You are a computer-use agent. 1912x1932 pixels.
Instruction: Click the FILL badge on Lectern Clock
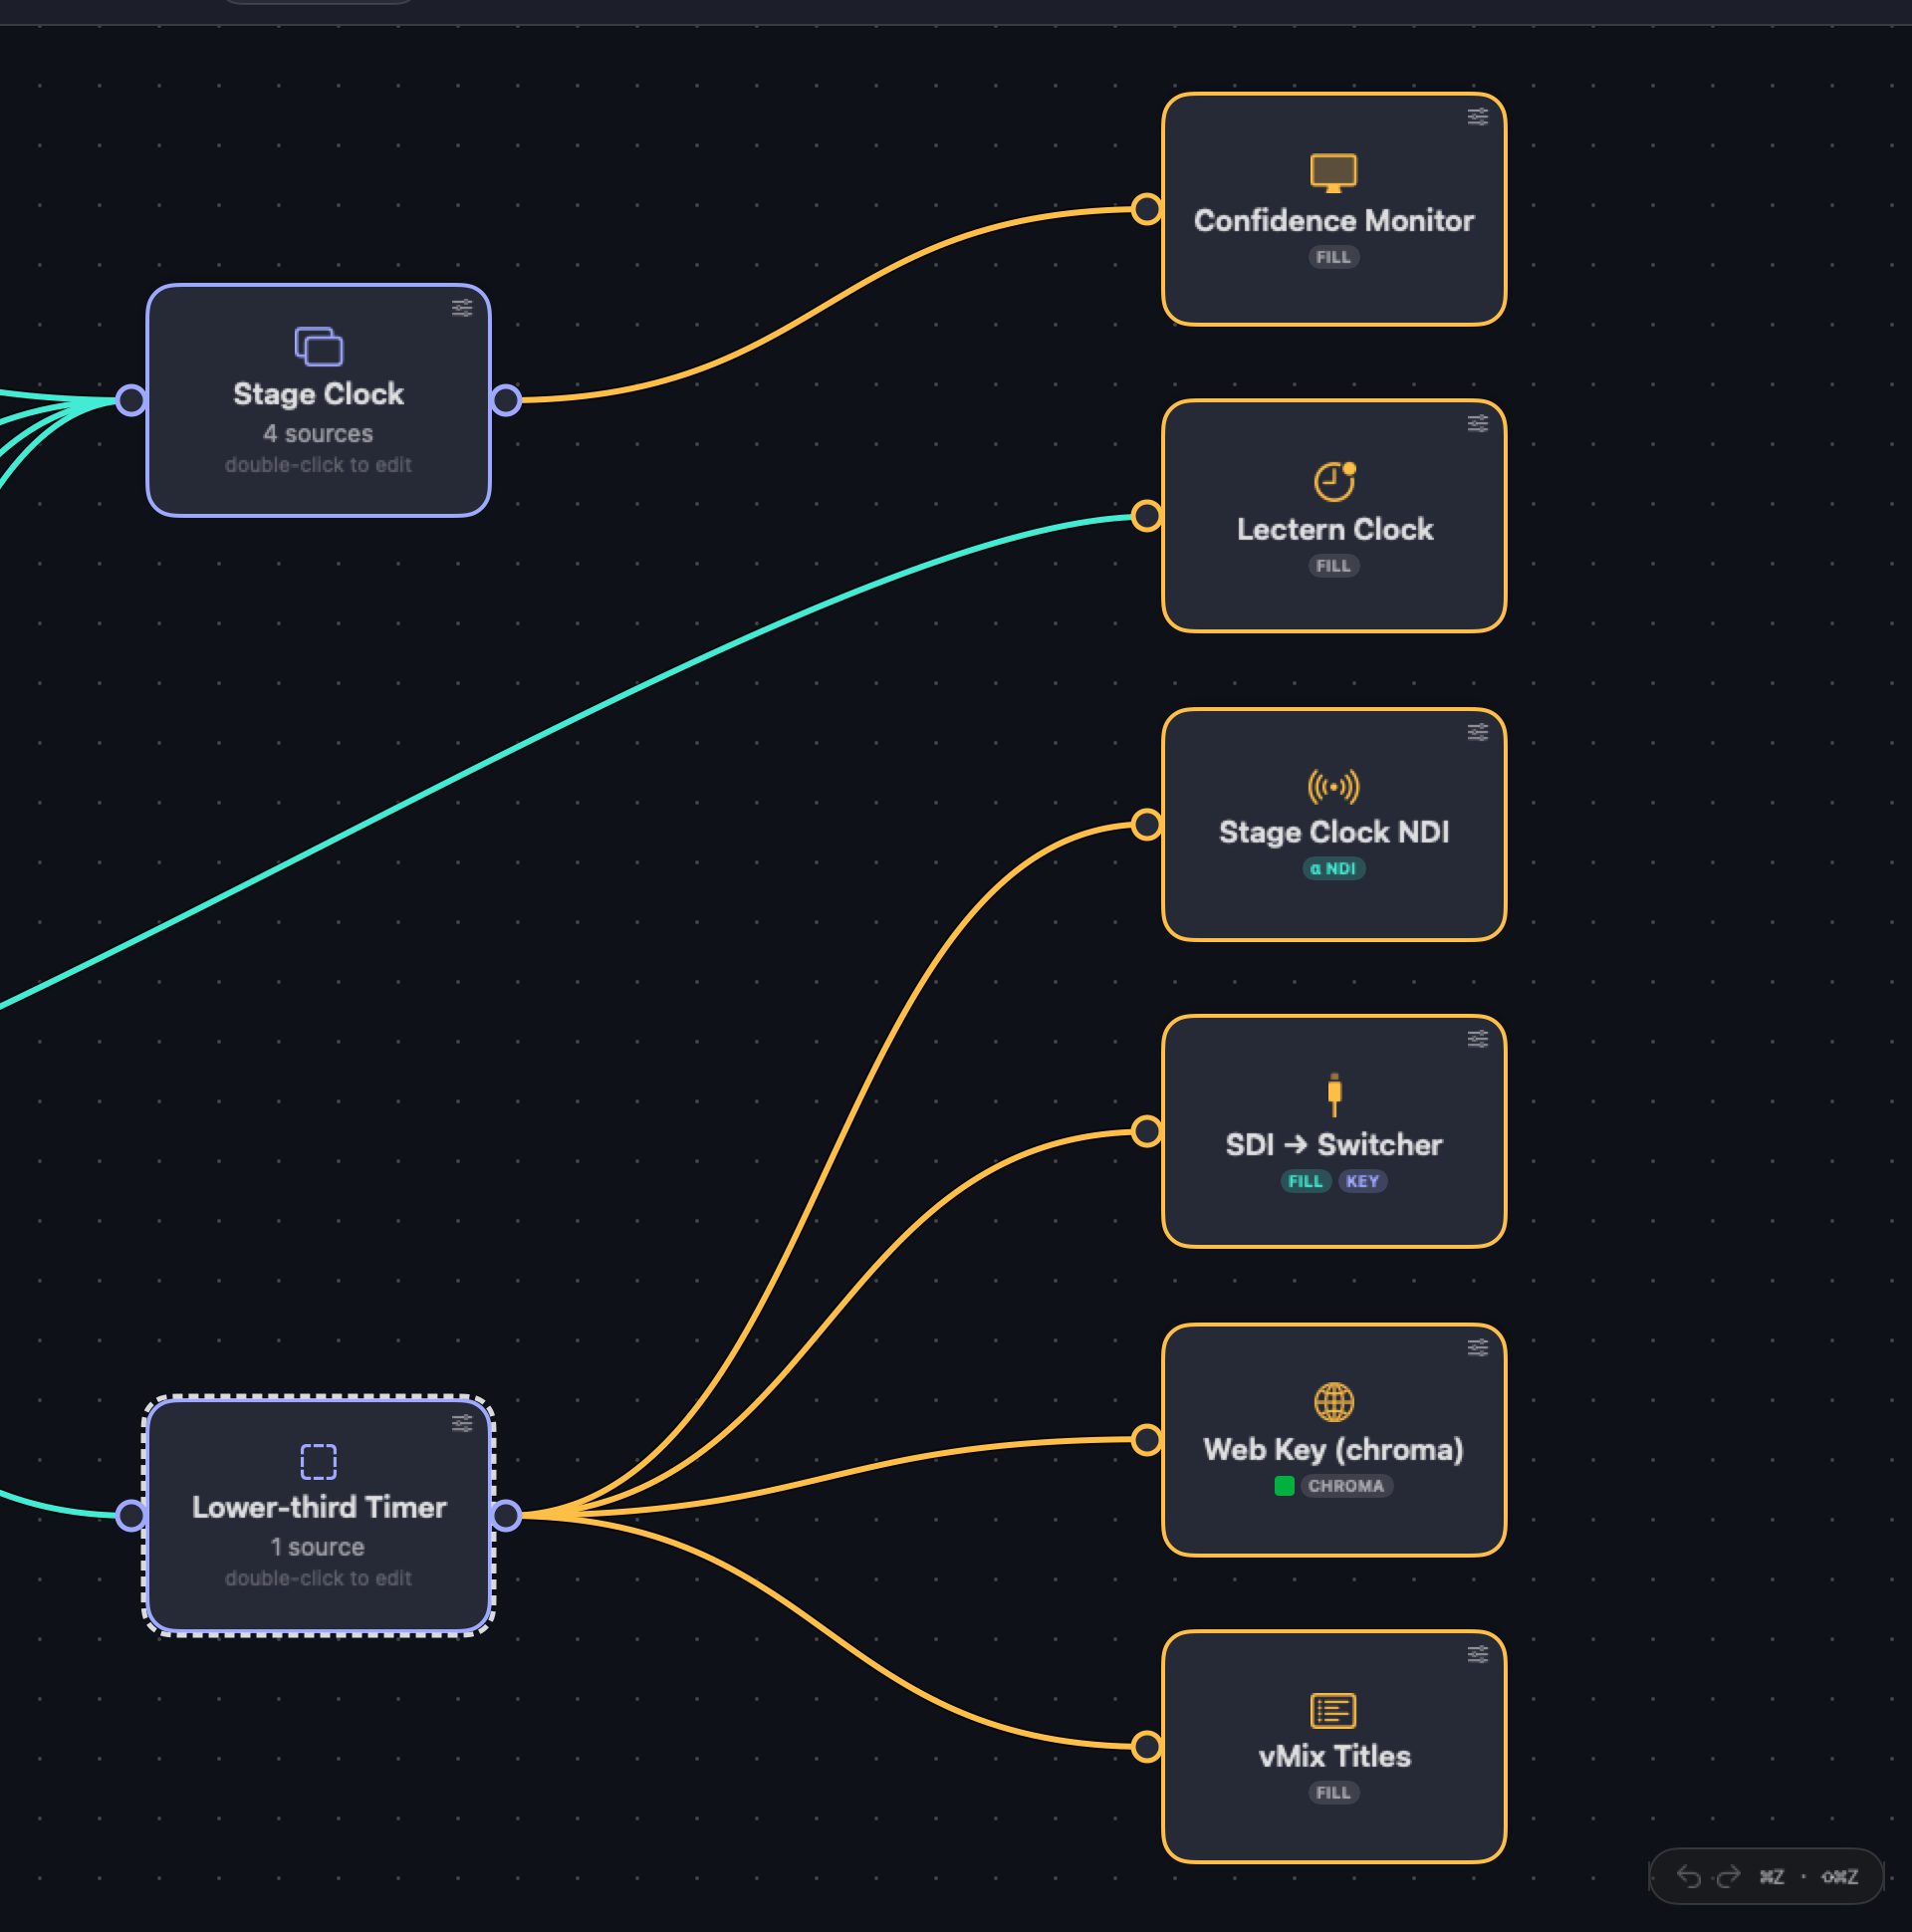1333,566
